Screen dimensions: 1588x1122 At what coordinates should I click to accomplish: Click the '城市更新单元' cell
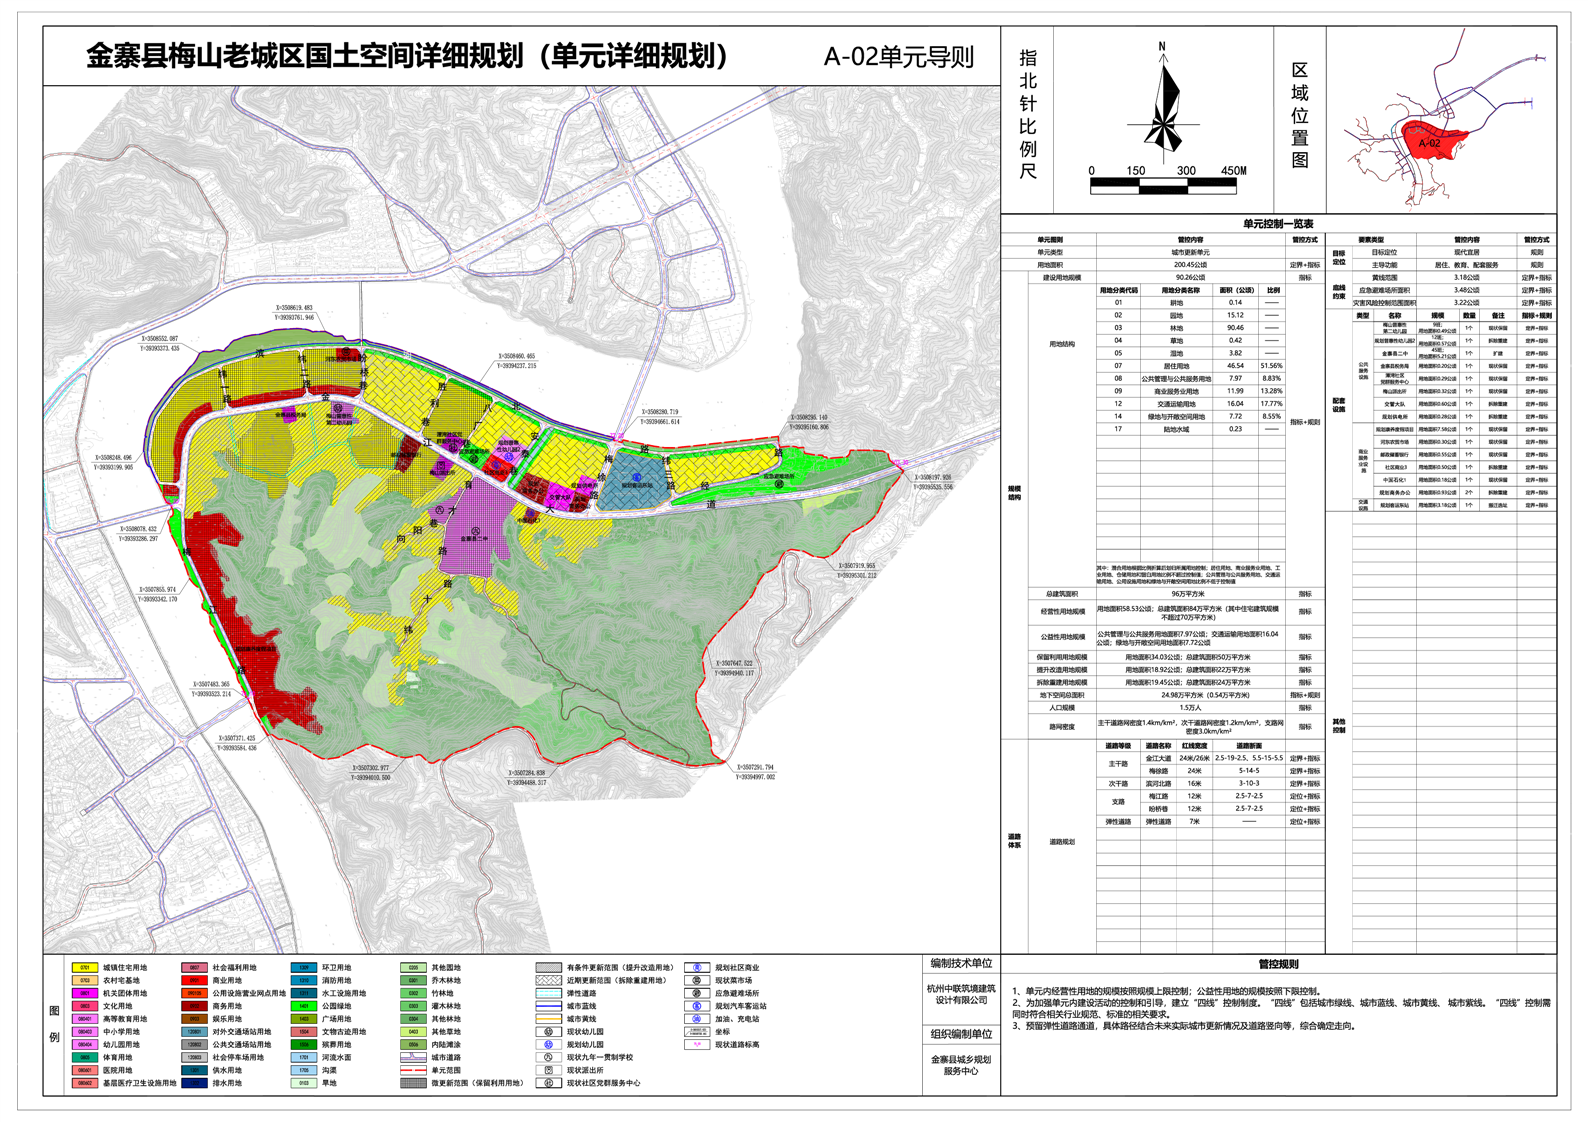point(1190,253)
